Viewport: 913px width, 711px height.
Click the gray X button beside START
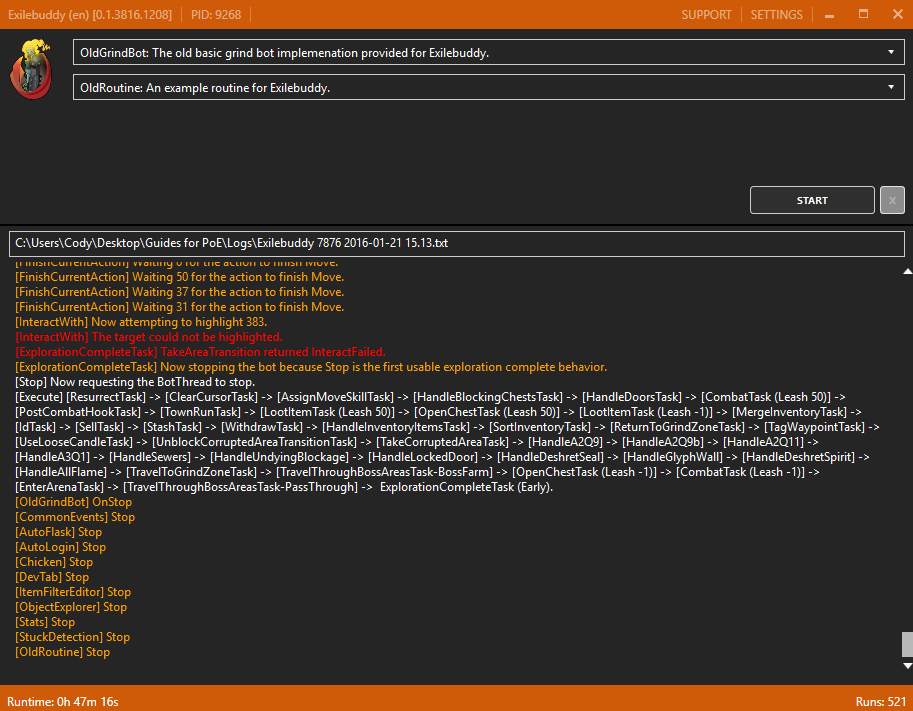[892, 200]
